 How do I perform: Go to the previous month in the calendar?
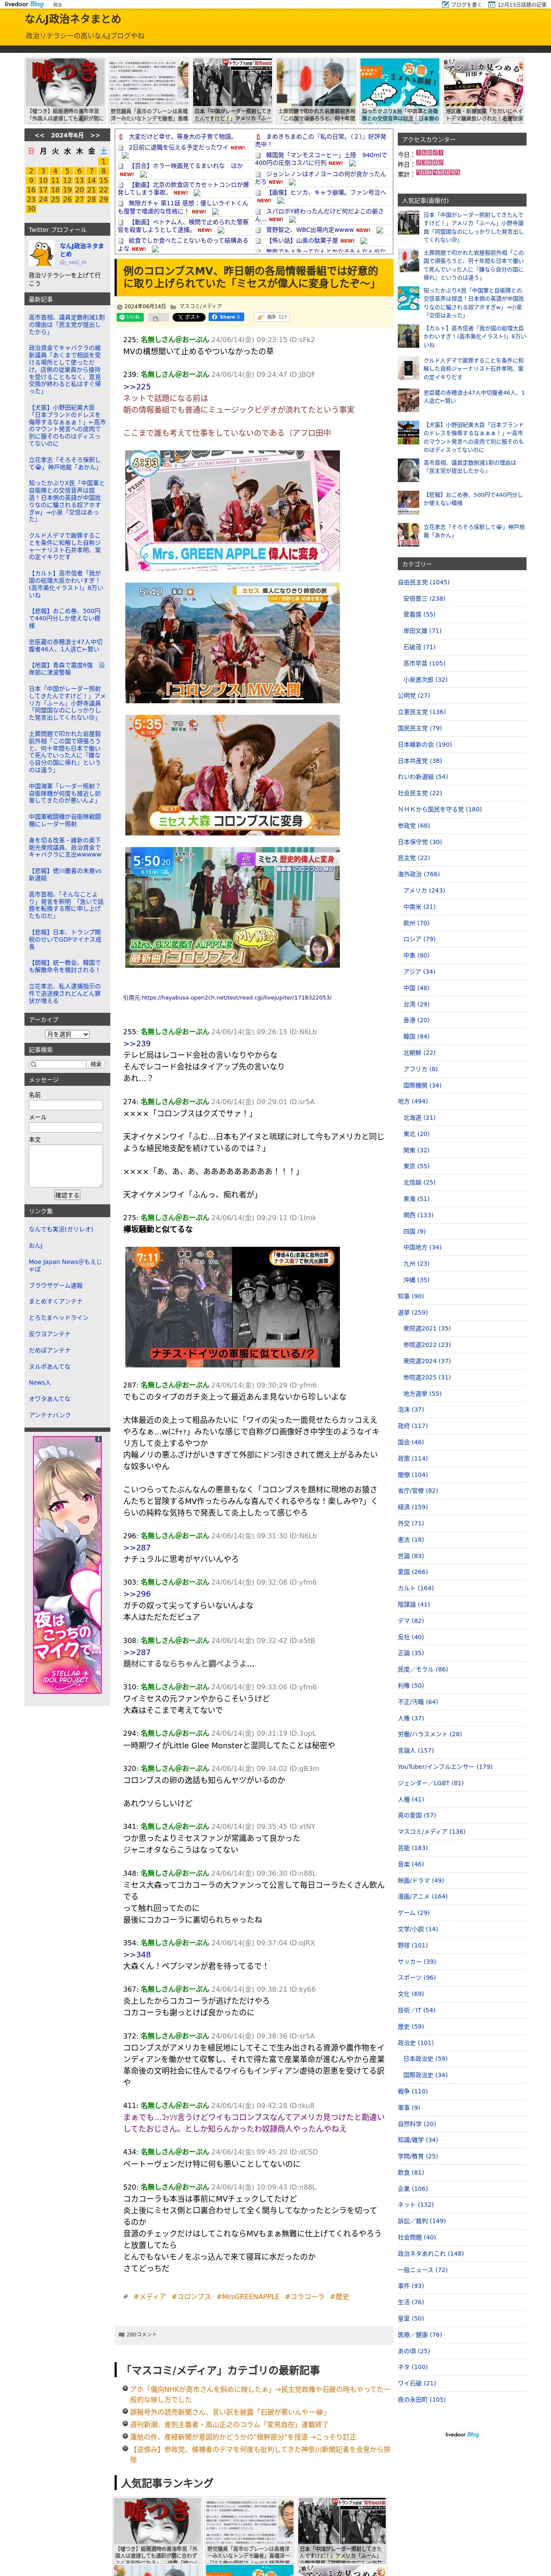39,135
